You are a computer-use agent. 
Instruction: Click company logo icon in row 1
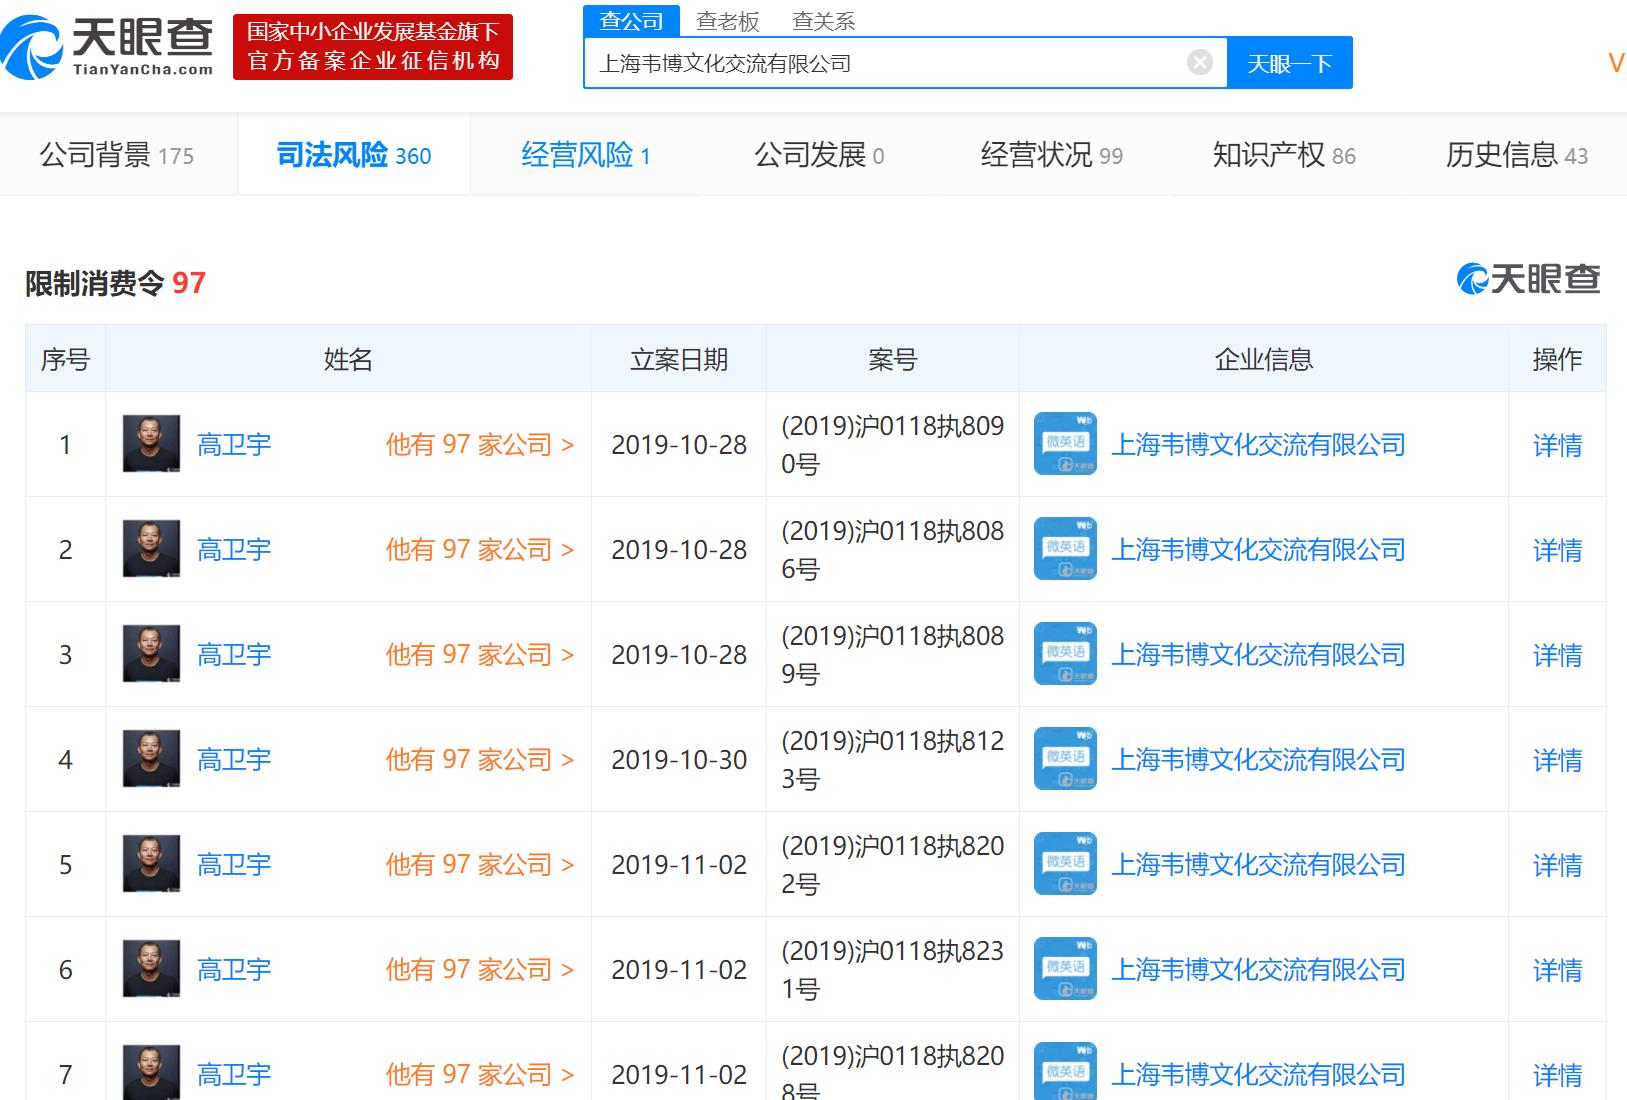pos(1065,444)
